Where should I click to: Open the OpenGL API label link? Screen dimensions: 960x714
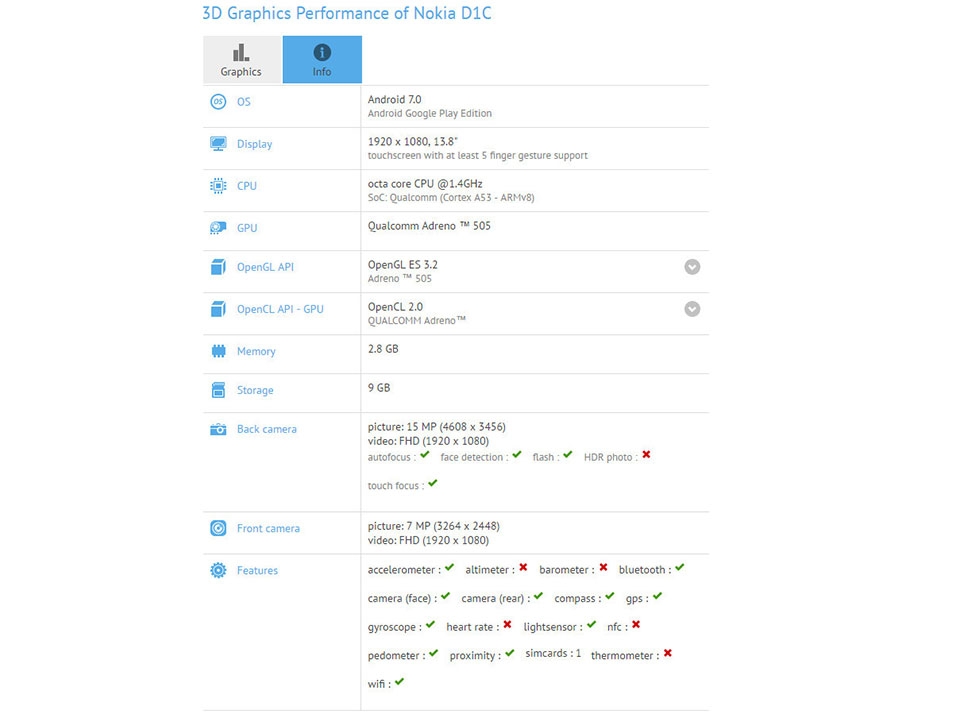coord(265,267)
